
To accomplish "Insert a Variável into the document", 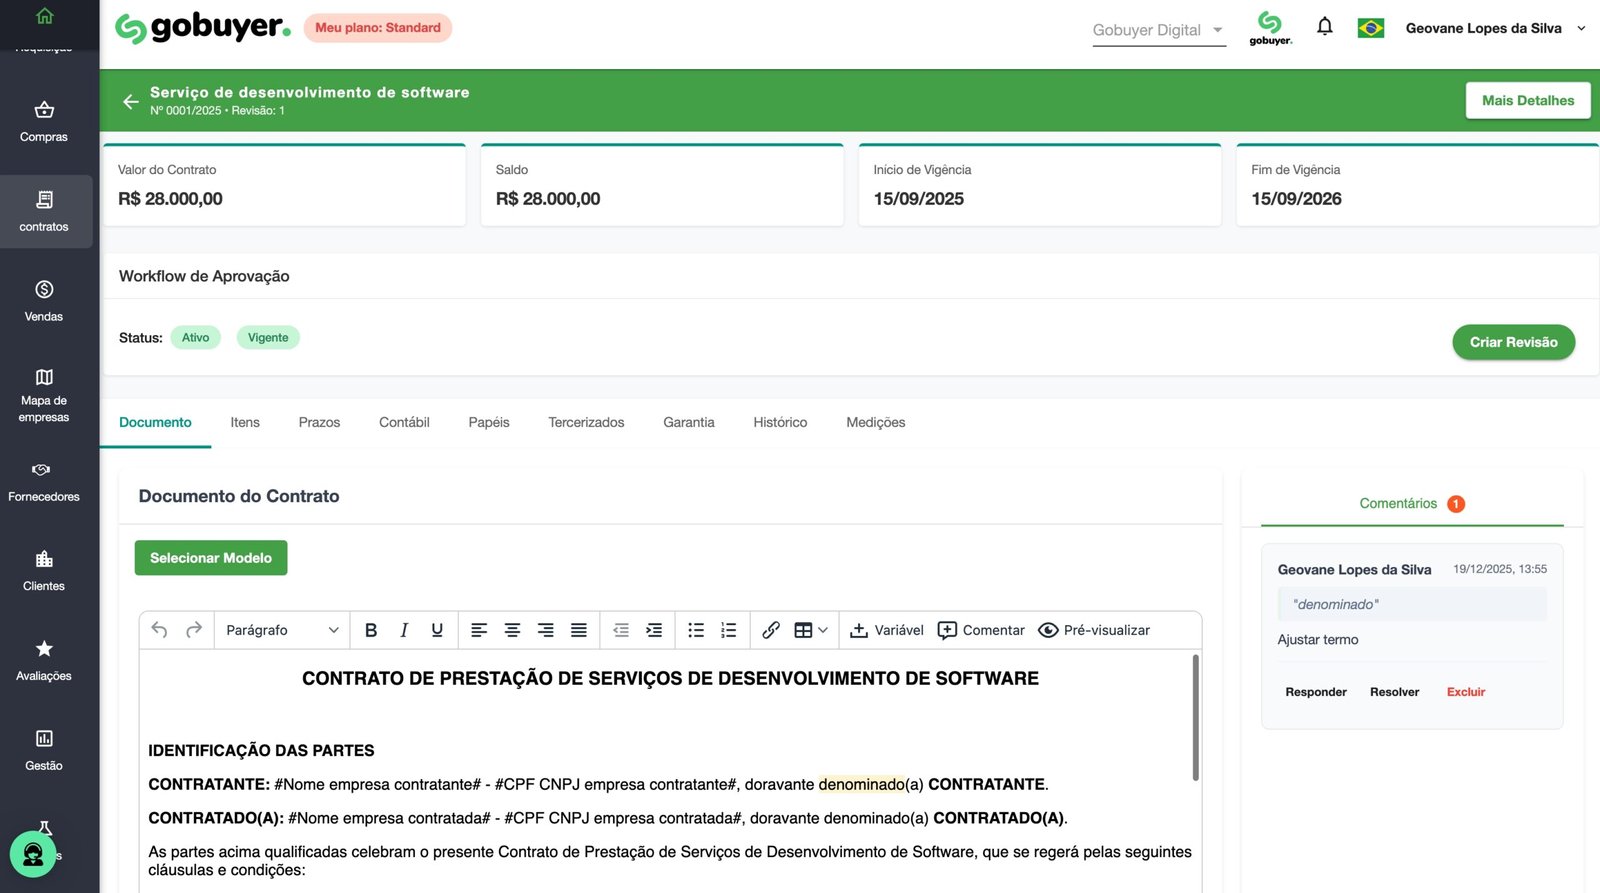I will [x=887, y=630].
